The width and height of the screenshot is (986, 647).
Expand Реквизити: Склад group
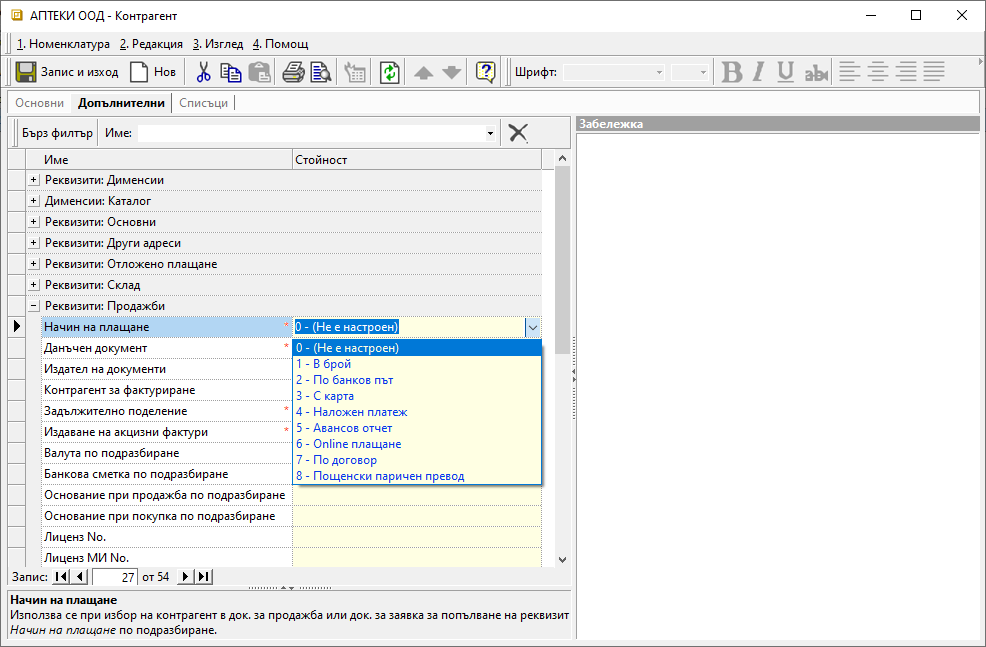pyautogui.click(x=33, y=285)
